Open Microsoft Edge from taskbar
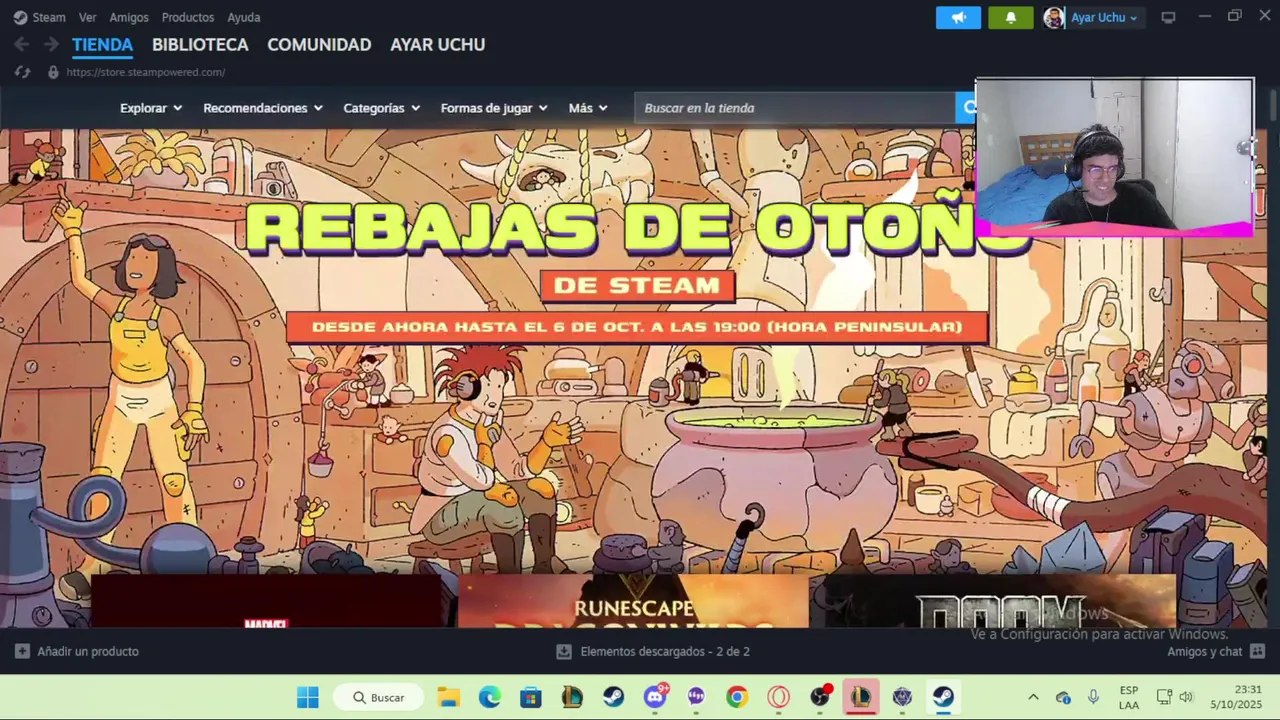The image size is (1280, 720). click(x=489, y=697)
